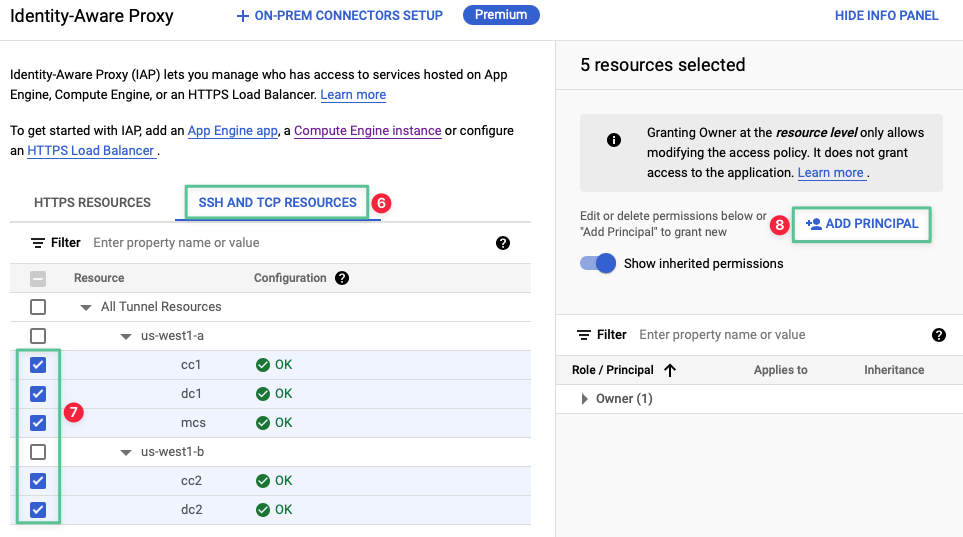Click Hide Info Panel button
The width and height of the screenshot is (963, 537).
[x=886, y=16]
